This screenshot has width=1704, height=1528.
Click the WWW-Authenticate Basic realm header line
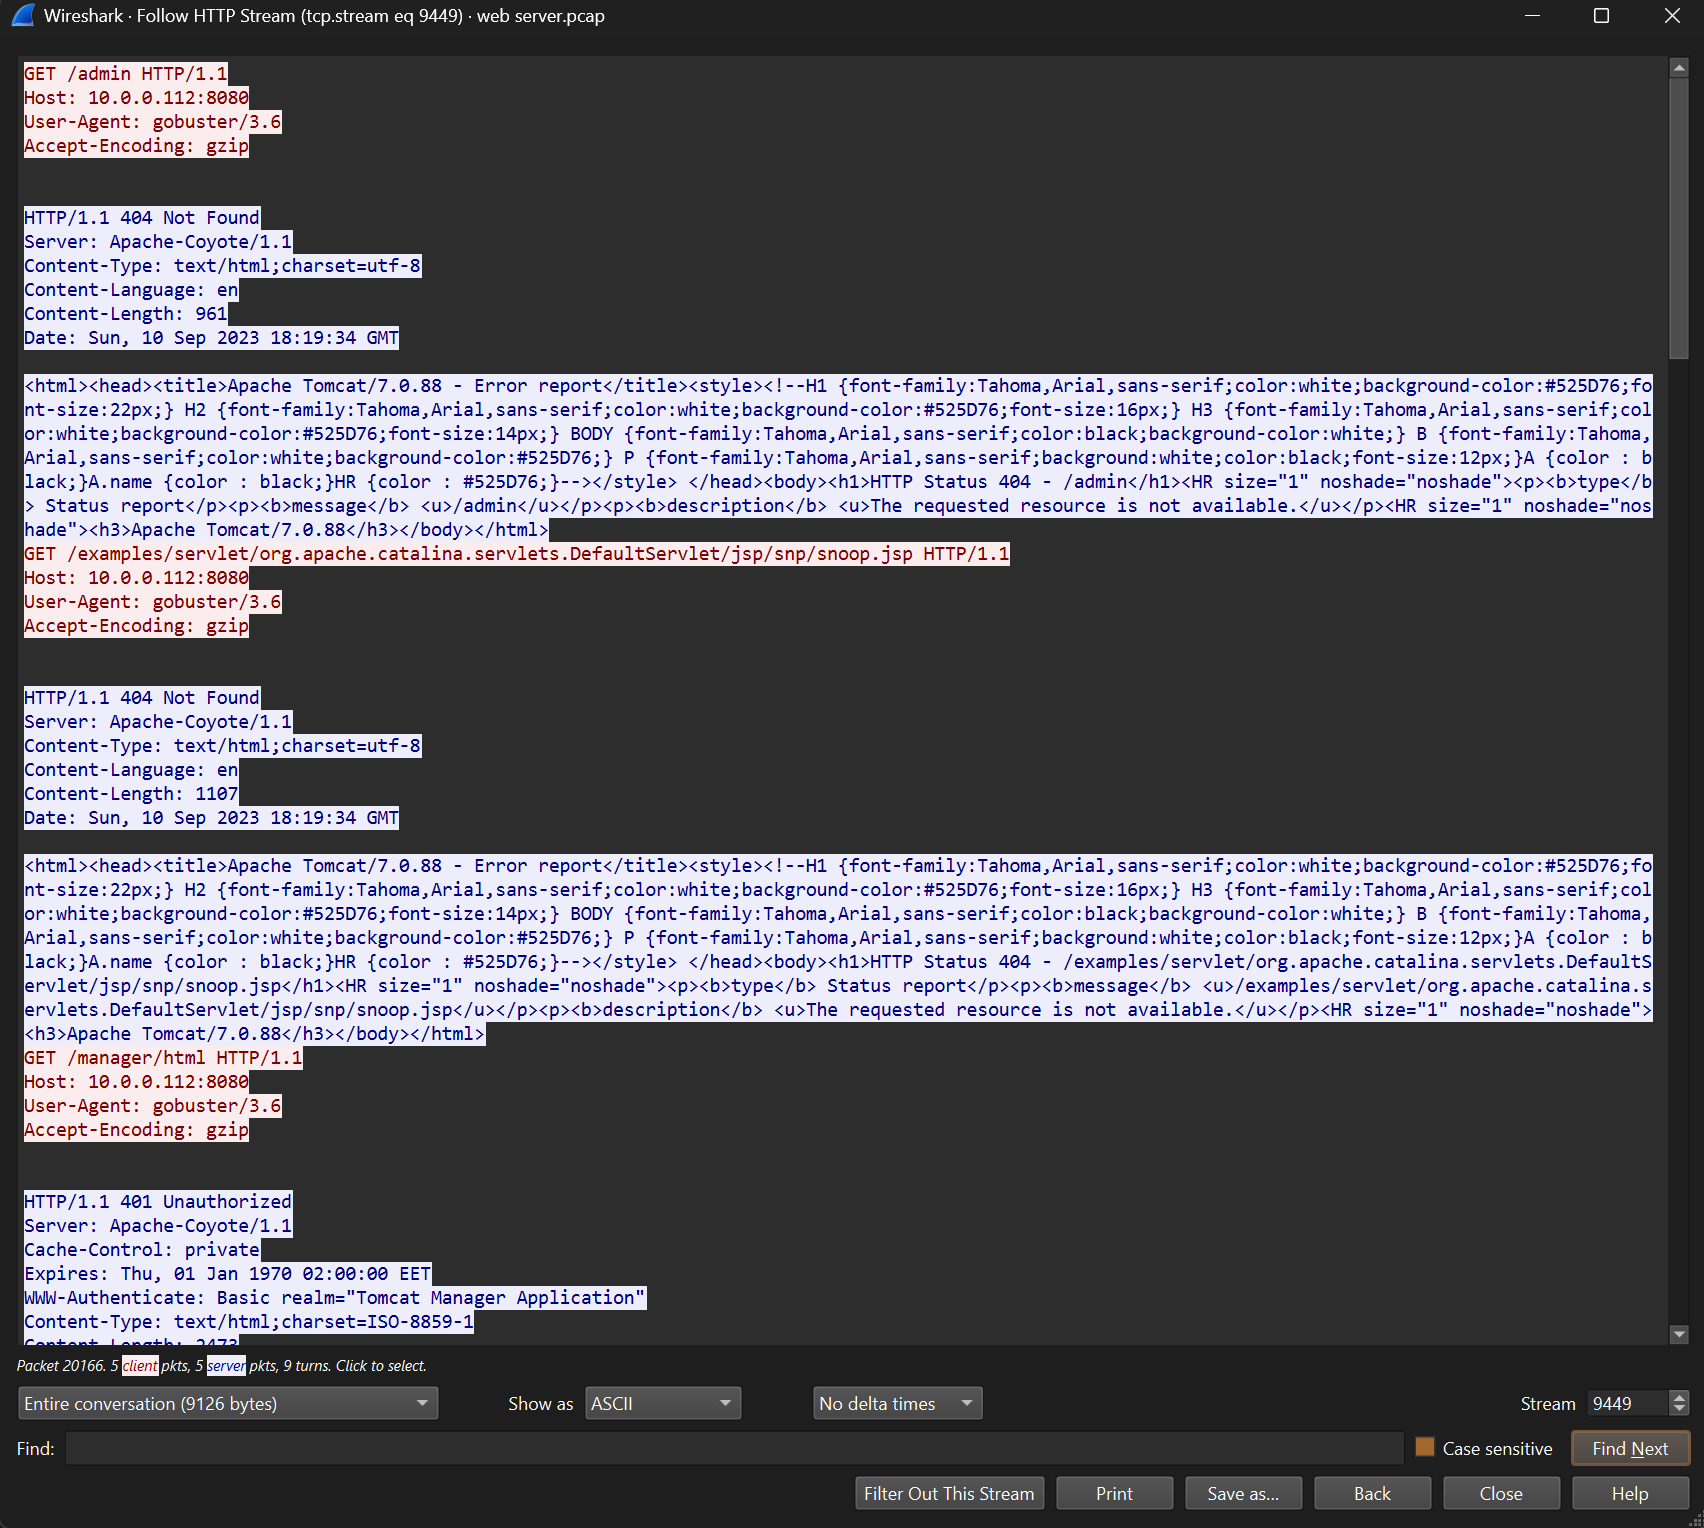[335, 1298]
